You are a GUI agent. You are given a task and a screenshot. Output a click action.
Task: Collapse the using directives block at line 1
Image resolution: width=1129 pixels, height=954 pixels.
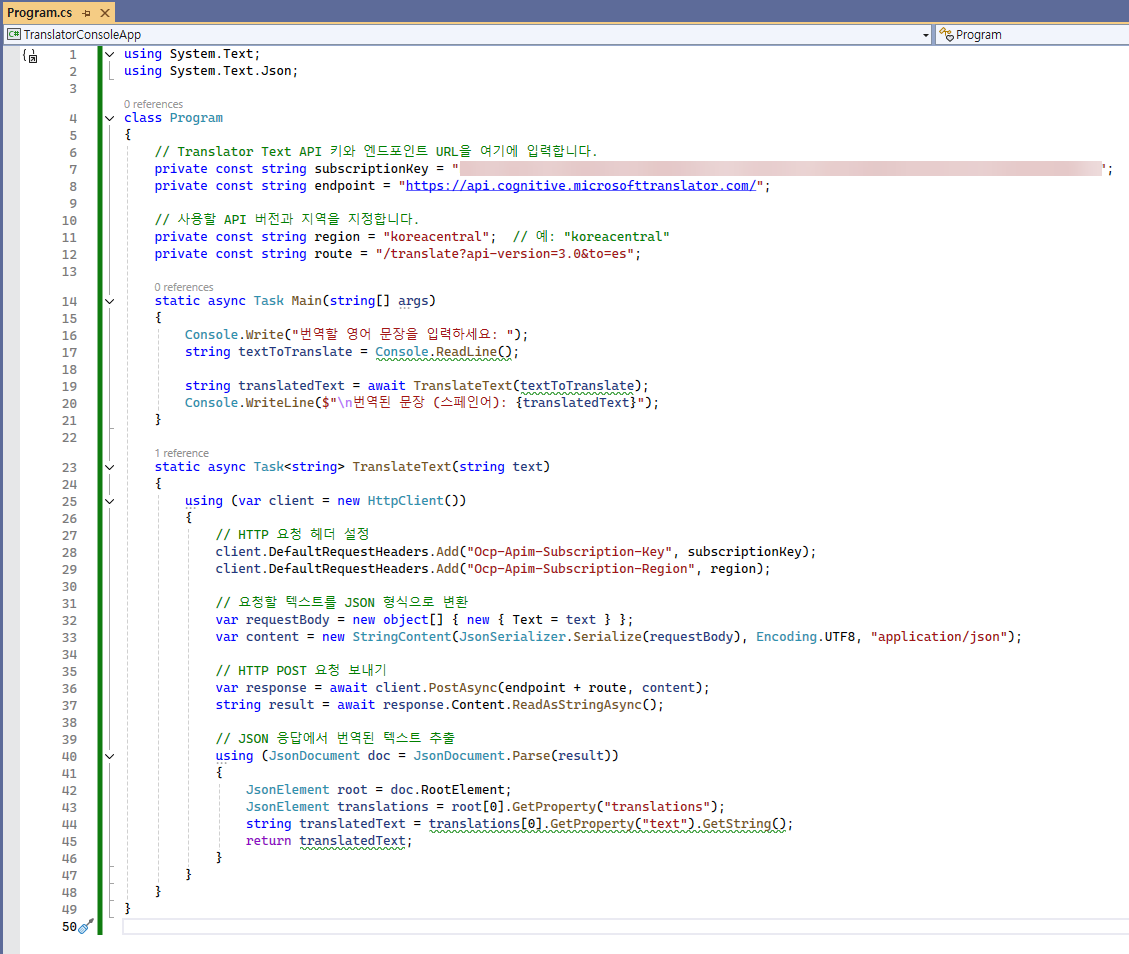(109, 54)
